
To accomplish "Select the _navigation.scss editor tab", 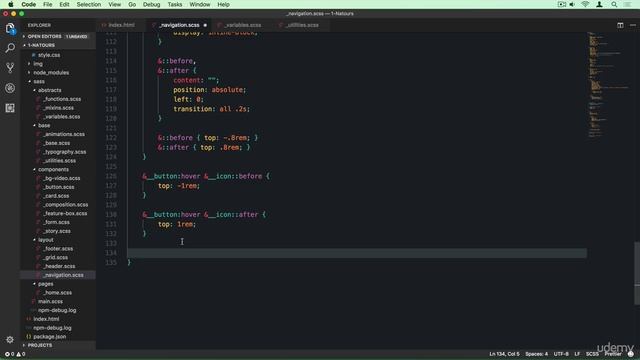I will (179, 25).
